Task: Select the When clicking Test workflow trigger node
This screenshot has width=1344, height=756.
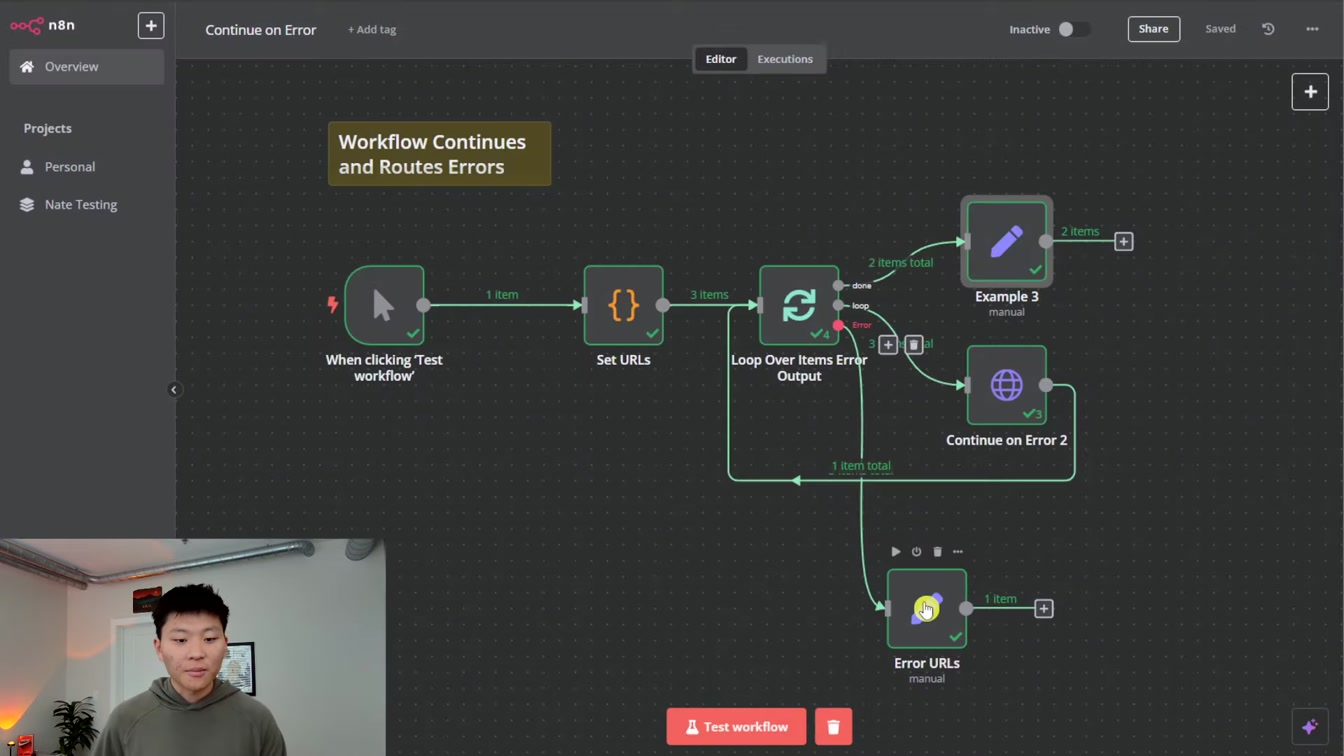Action: click(384, 305)
